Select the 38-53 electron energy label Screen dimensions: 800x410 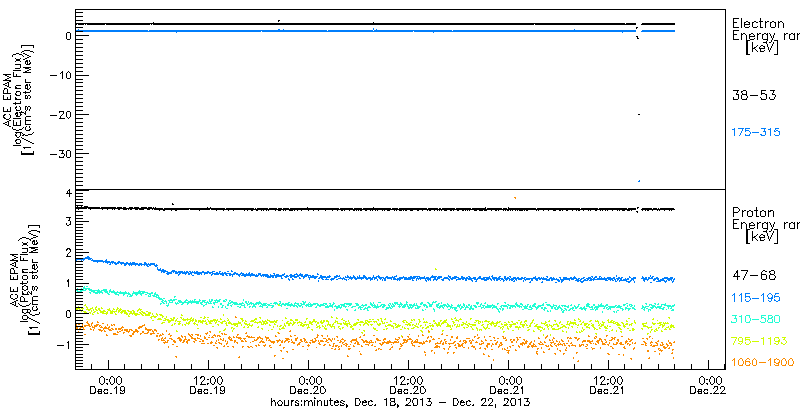pyautogui.click(x=754, y=95)
